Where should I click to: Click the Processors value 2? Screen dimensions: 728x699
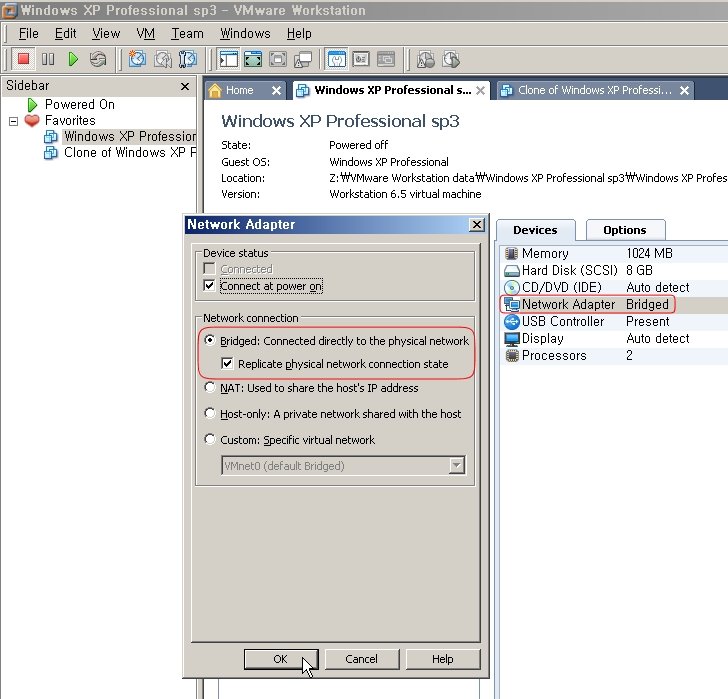pos(629,356)
